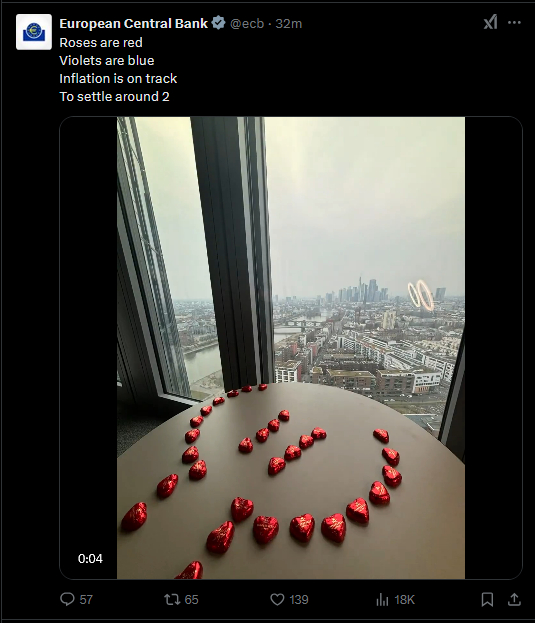This screenshot has width=535, height=623.
Task: Bookmark this post
Action: pos(487,599)
